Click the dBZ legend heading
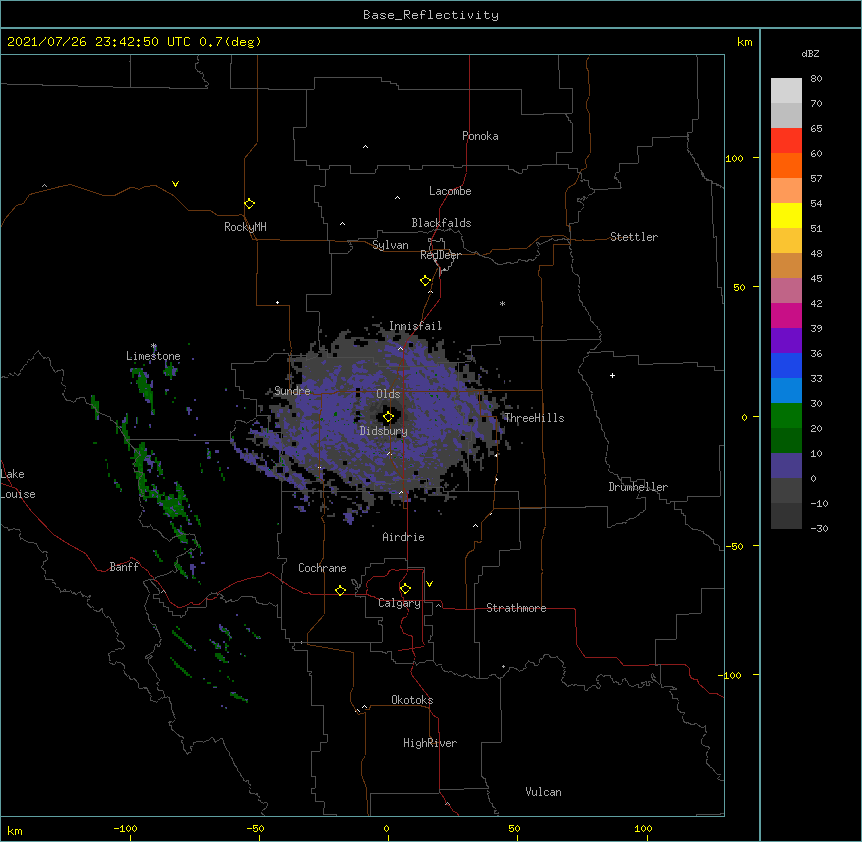The width and height of the screenshot is (862, 842). [x=810, y=54]
